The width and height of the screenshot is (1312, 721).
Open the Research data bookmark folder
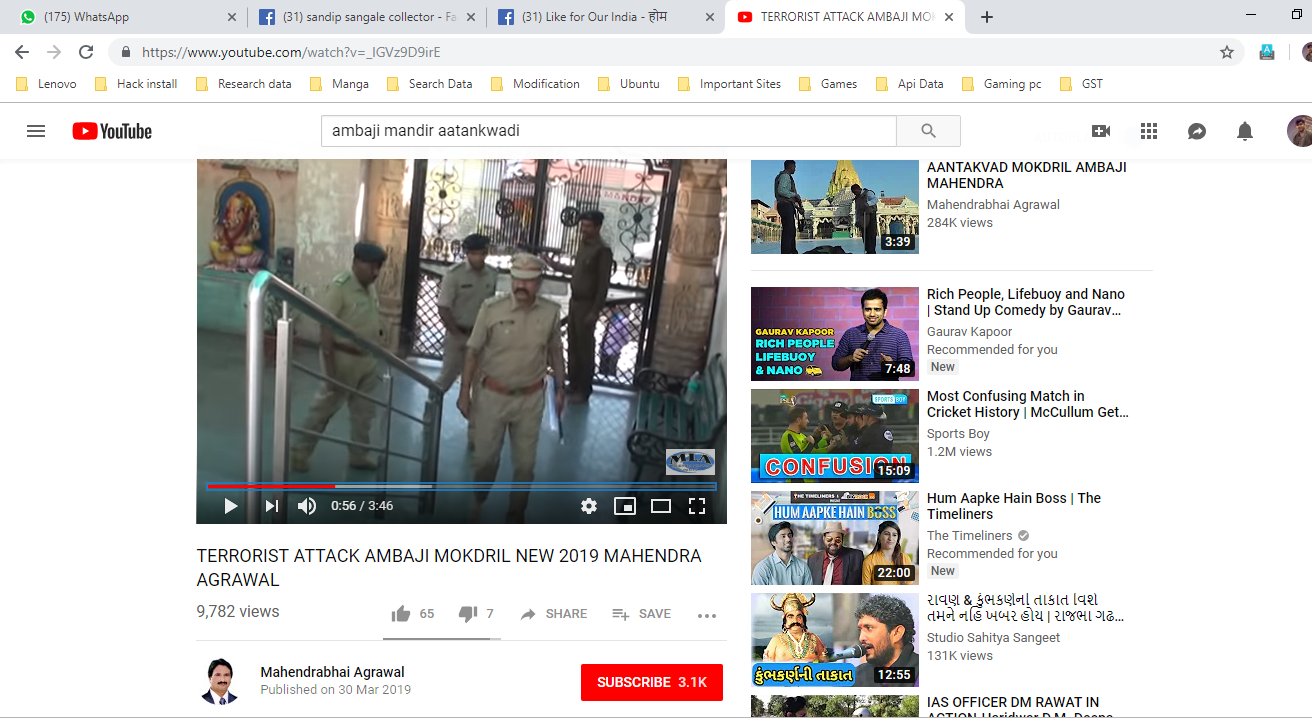(x=244, y=84)
